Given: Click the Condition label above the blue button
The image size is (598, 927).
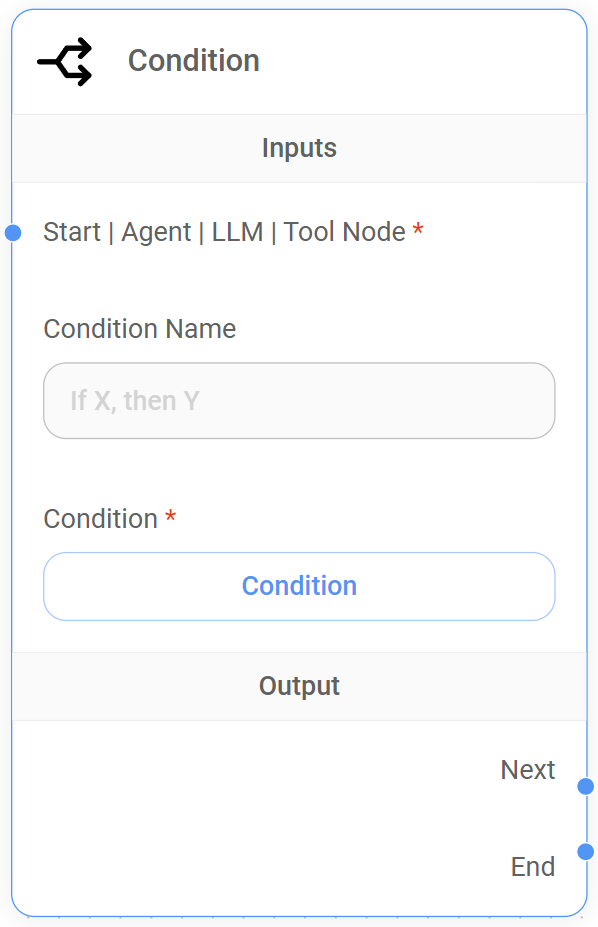Looking at the screenshot, I should (x=100, y=519).
